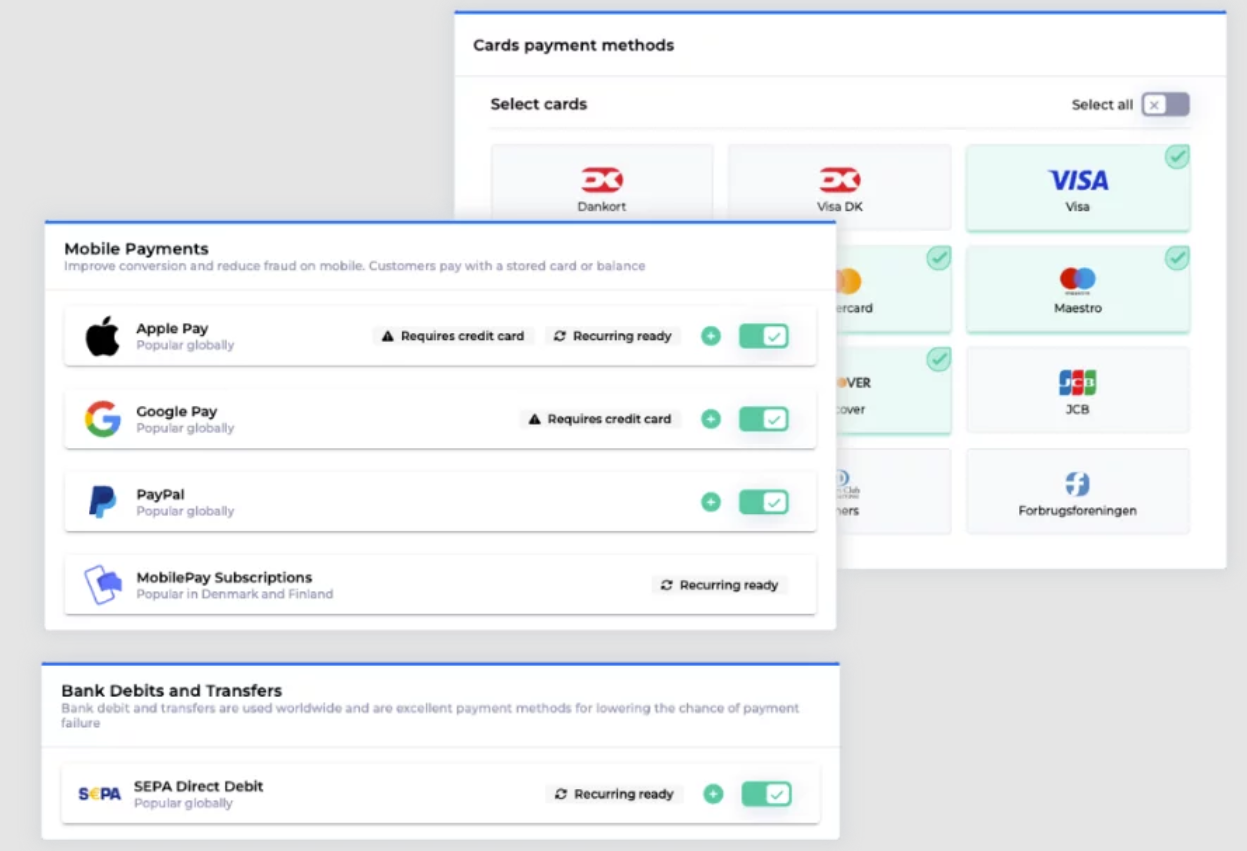Click the recurring arrows icon in MobilePay row
The width and height of the screenshot is (1247, 851).
[x=667, y=585]
